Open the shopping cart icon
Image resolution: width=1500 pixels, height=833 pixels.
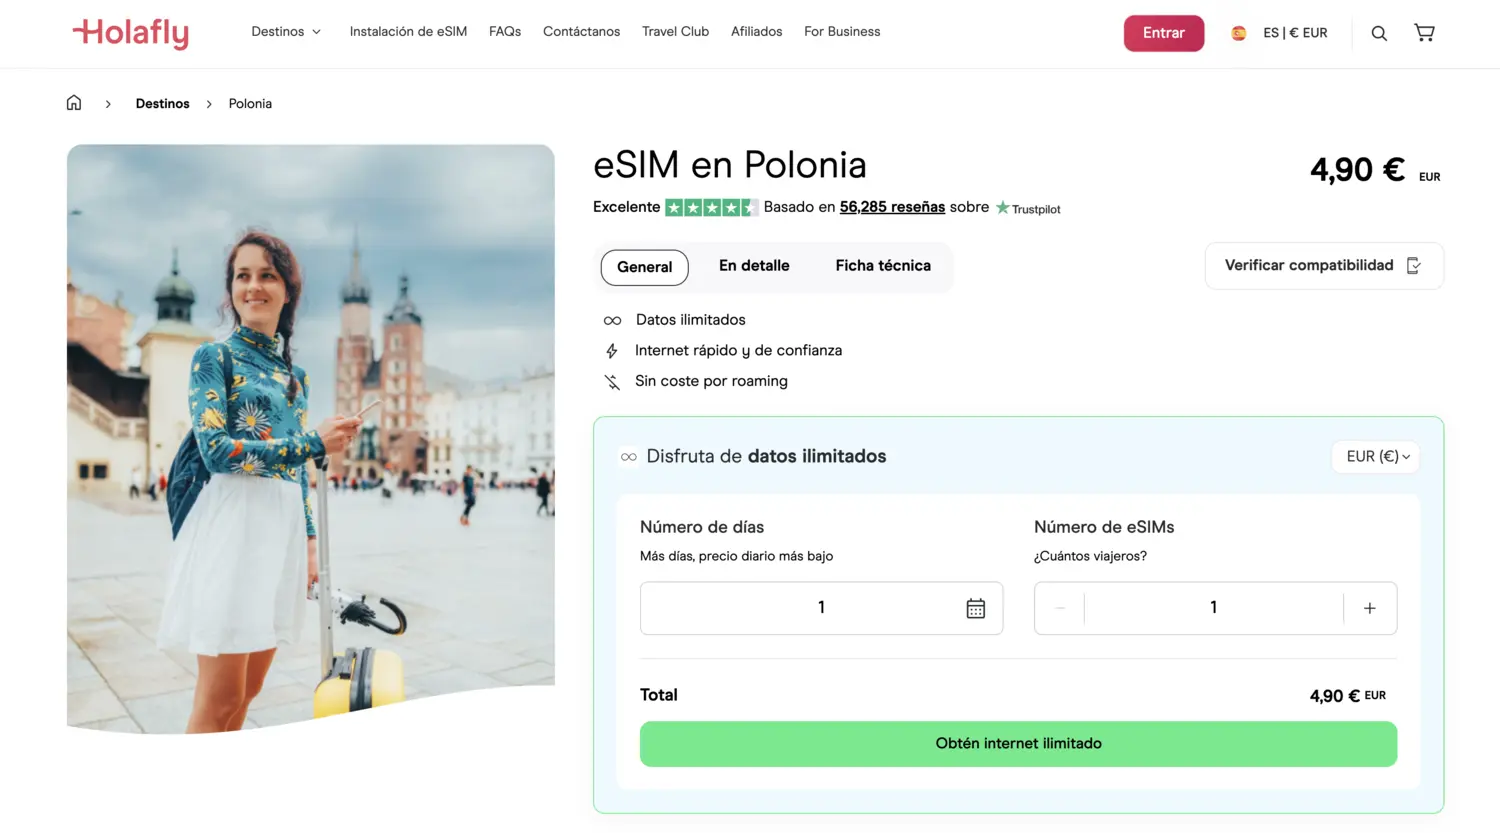tap(1424, 32)
